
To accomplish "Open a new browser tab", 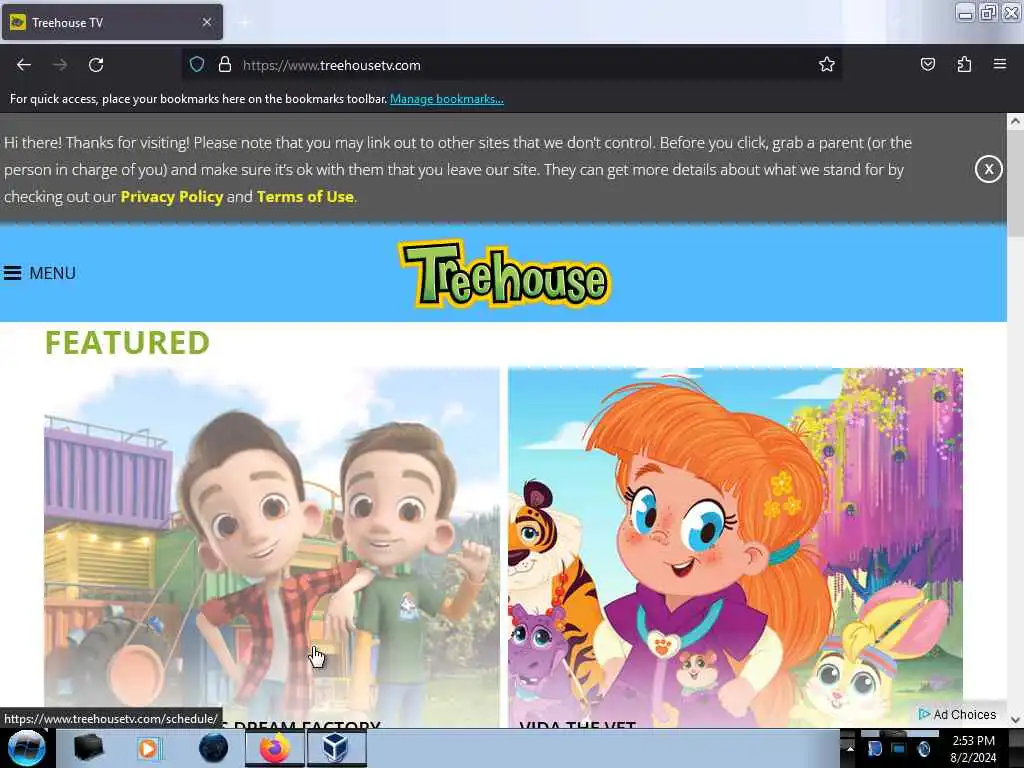I will [x=244, y=23].
